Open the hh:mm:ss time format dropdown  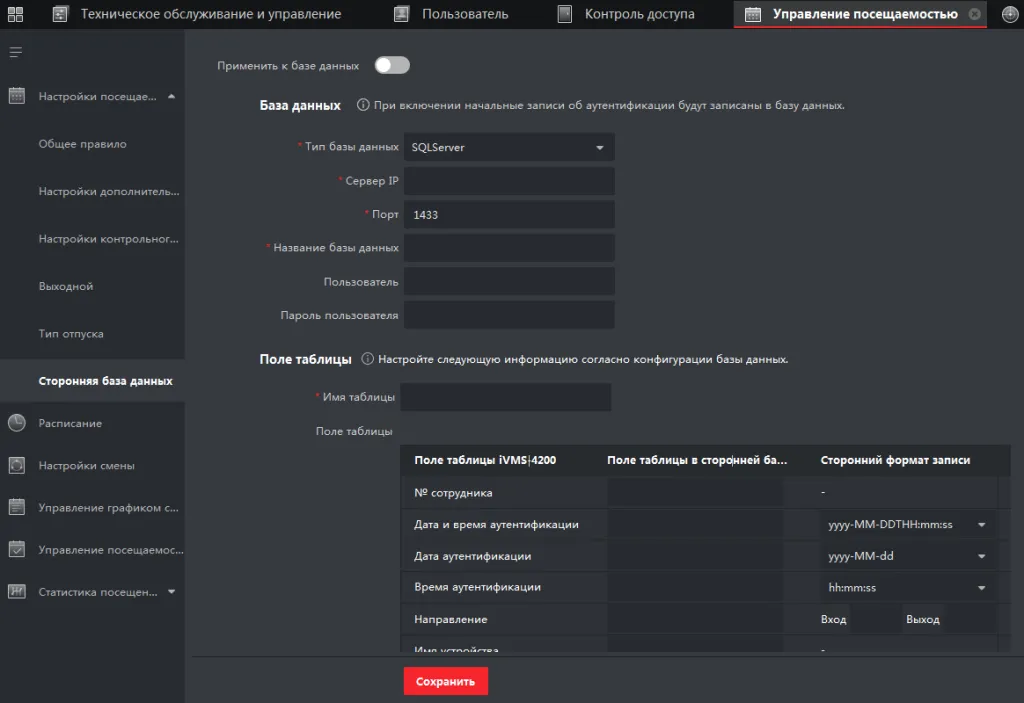pyautogui.click(x=906, y=588)
